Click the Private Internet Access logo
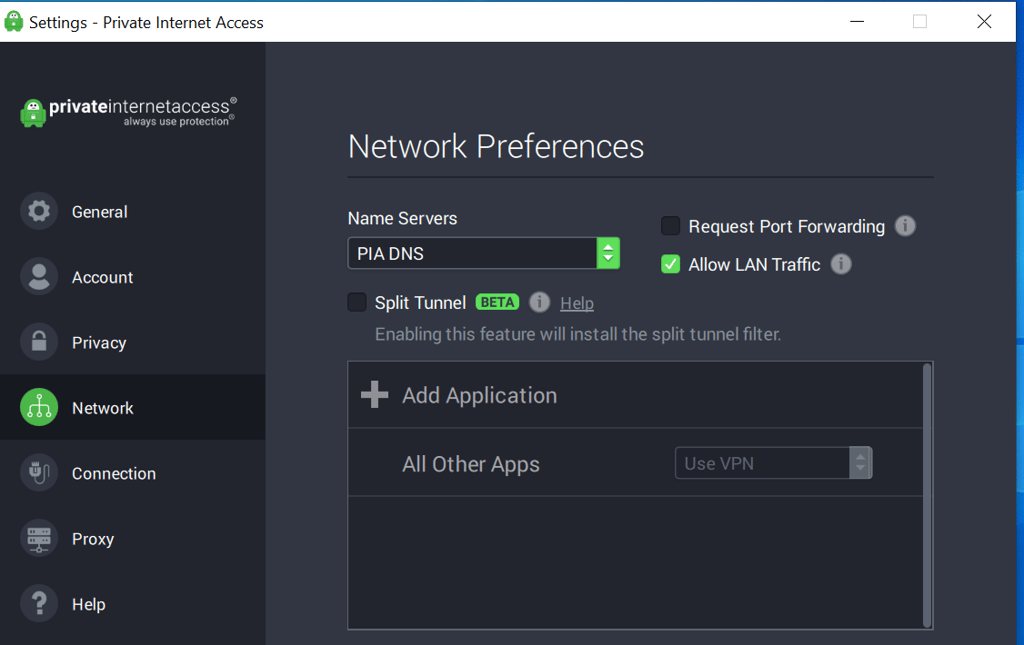This screenshot has height=645, width=1024. pos(128,112)
